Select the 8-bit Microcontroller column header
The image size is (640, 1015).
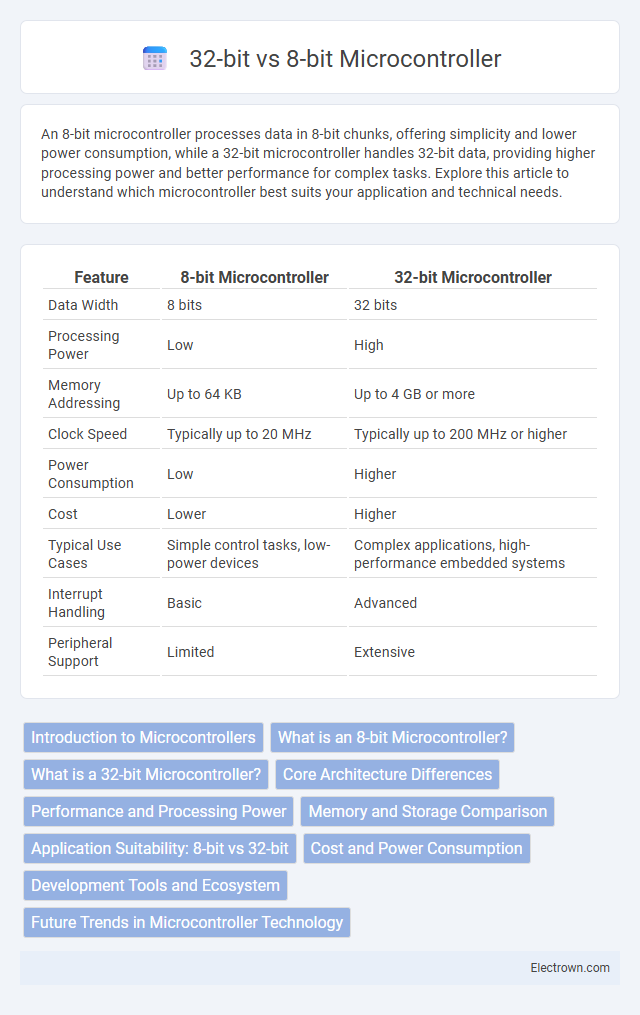coord(254,277)
